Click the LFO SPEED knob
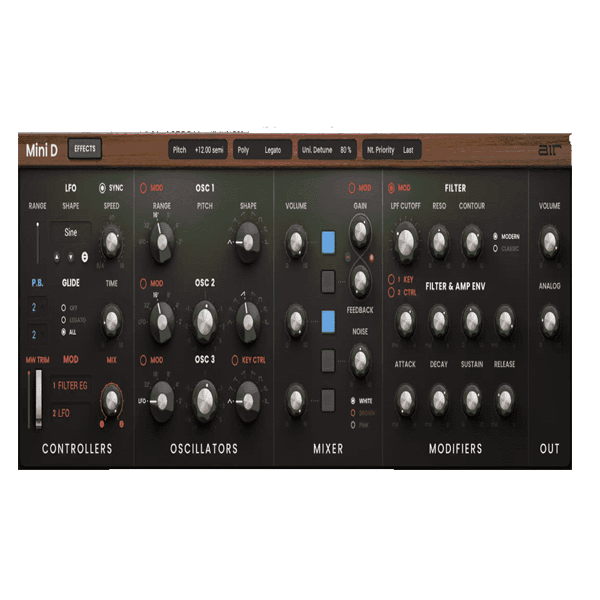This screenshot has height=600, width=600. pyautogui.click(x=111, y=242)
